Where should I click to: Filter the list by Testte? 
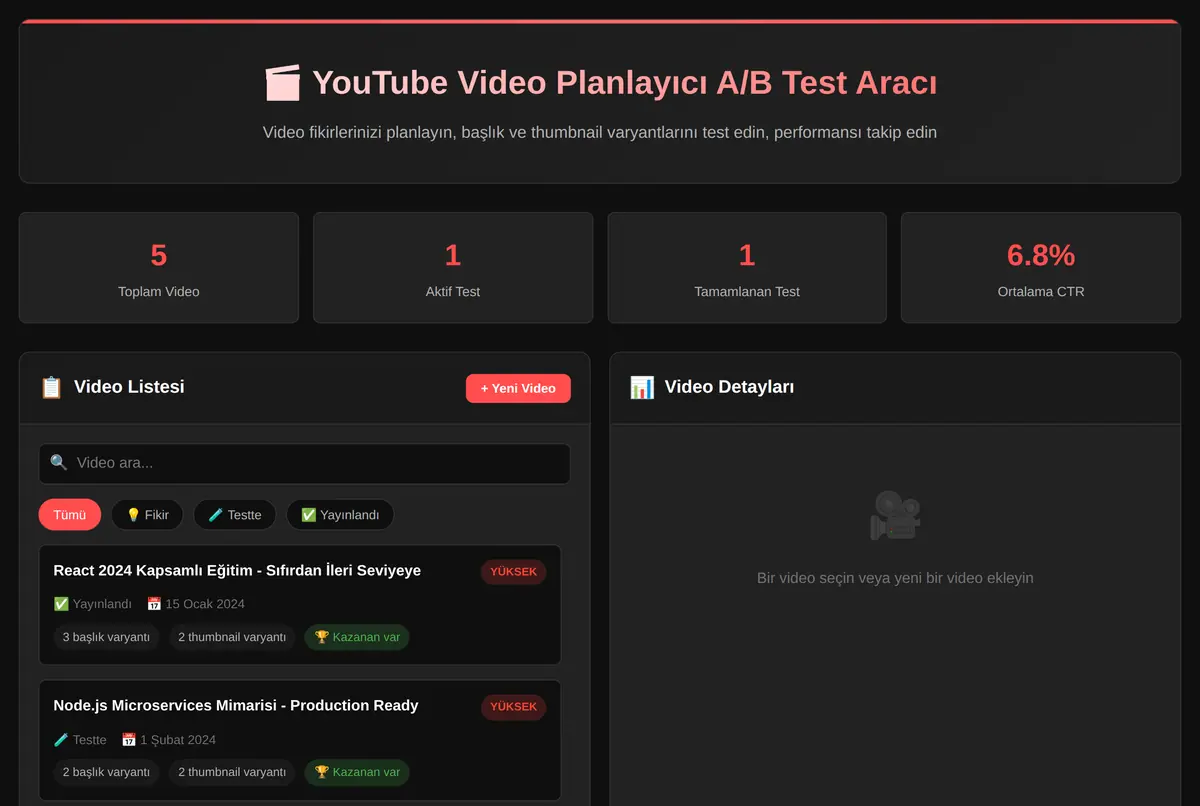(x=235, y=515)
